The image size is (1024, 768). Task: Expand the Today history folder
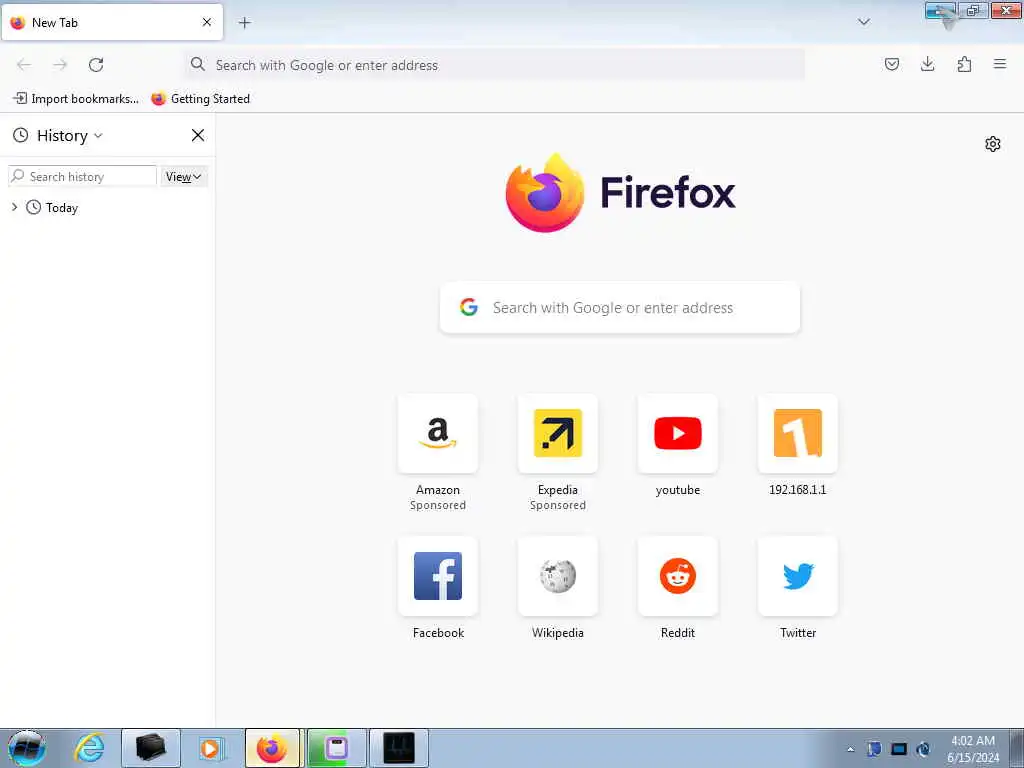click(x=14, y=207)
